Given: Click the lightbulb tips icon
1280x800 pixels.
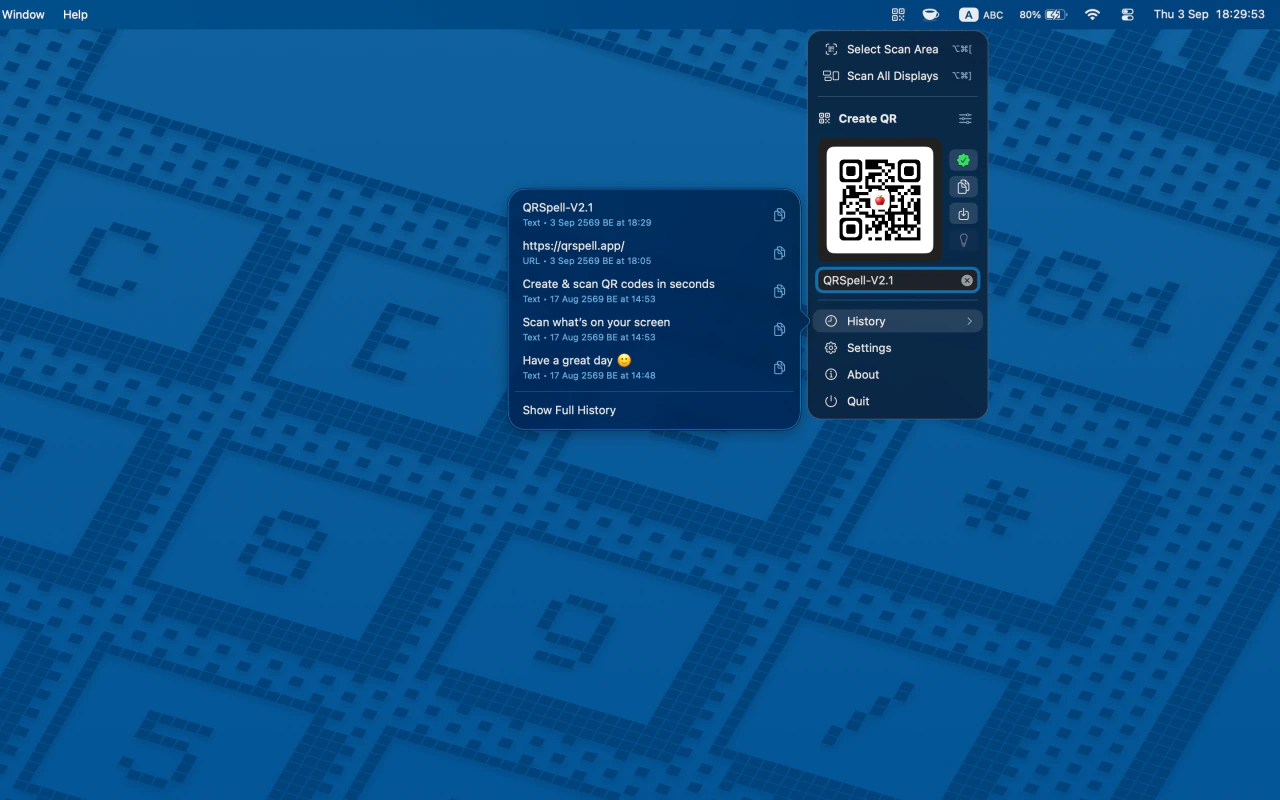Looking at the screenshot, I should click(963, 240).
